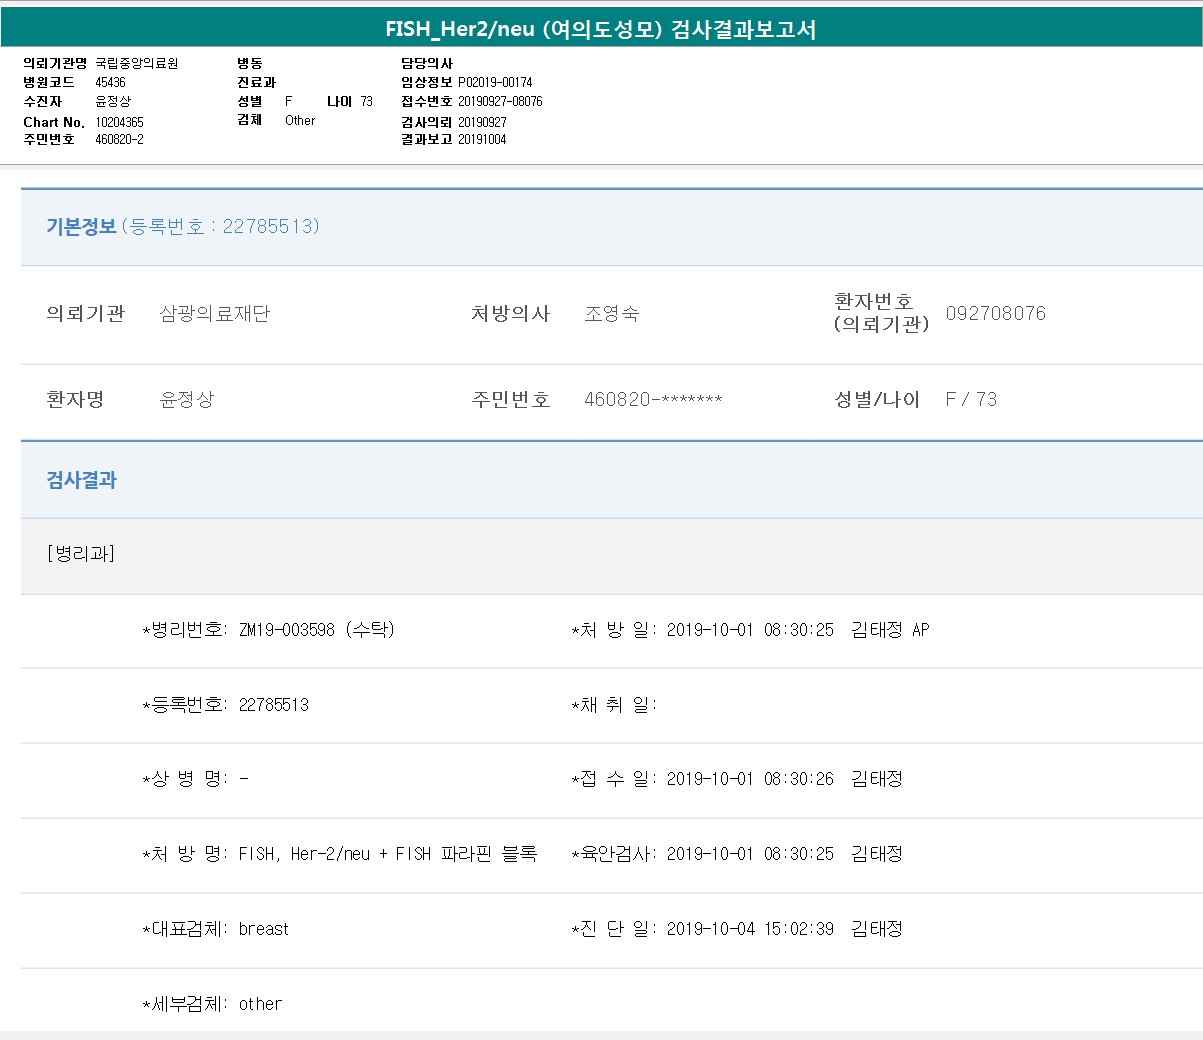Click the 처방의사 label in 기본정보

point(511,314)
